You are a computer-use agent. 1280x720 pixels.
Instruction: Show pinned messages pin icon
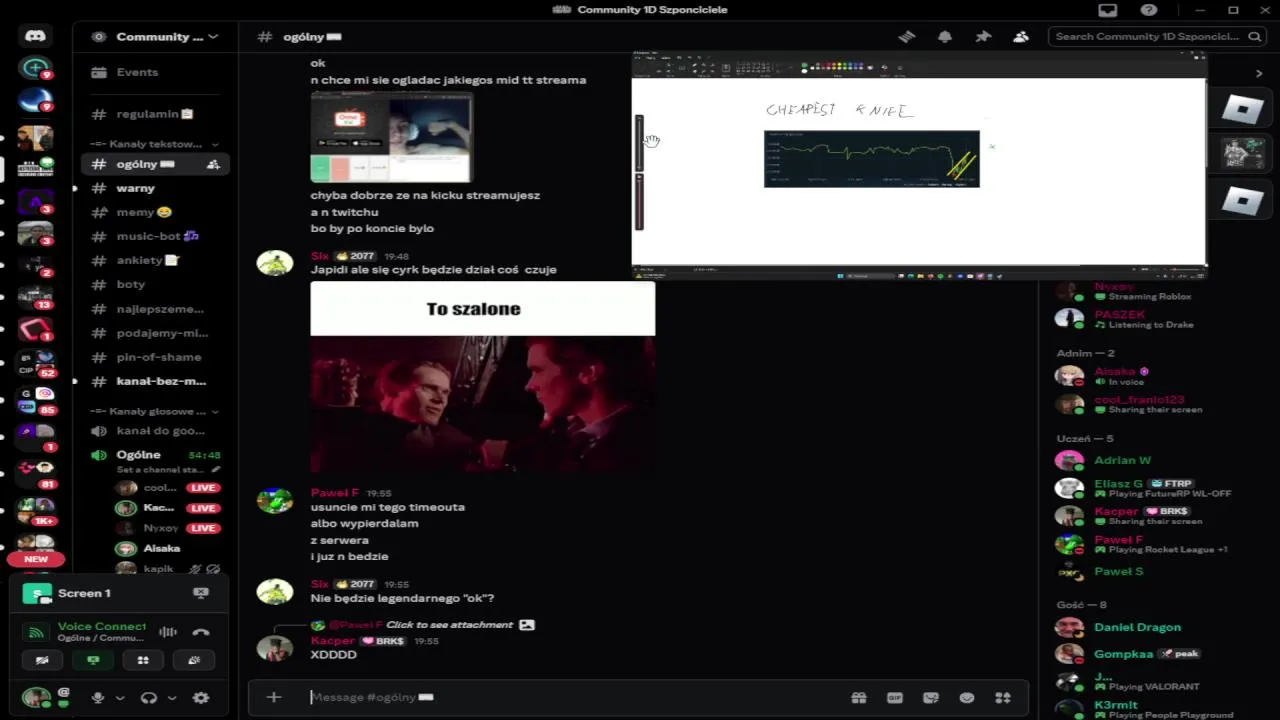pyautogui.click(x=983, y=36)
